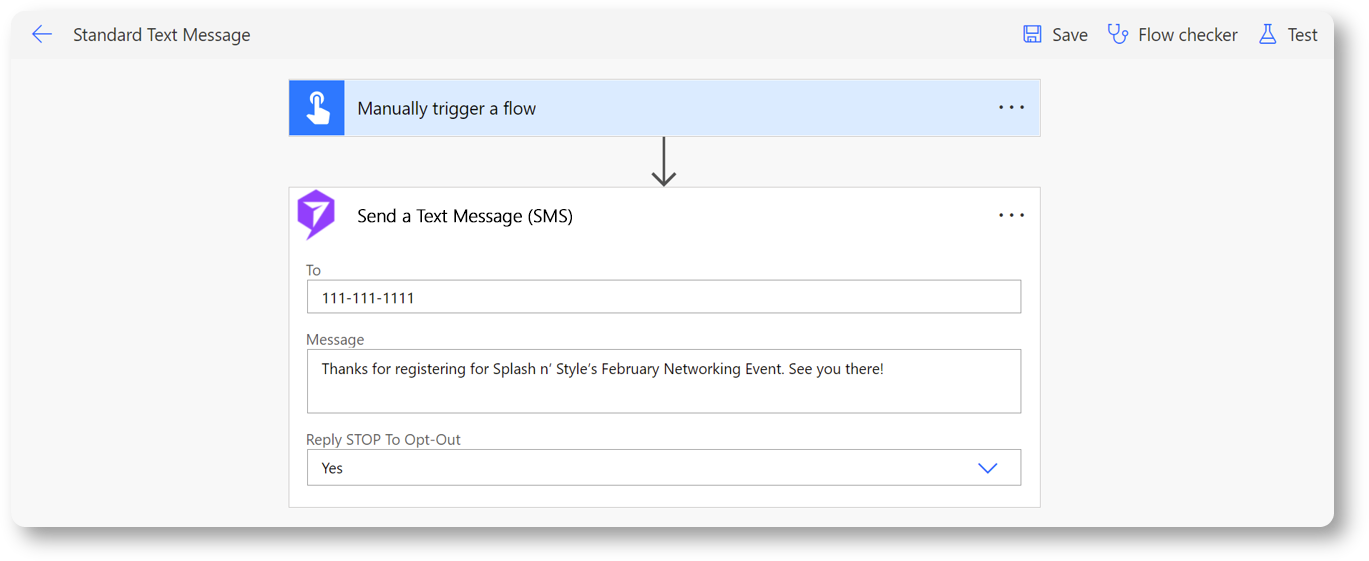The image size is (1369, 561).
Task: Click the purple SMS connector icon
Action: pyautogui.click(x=316, y=215)
